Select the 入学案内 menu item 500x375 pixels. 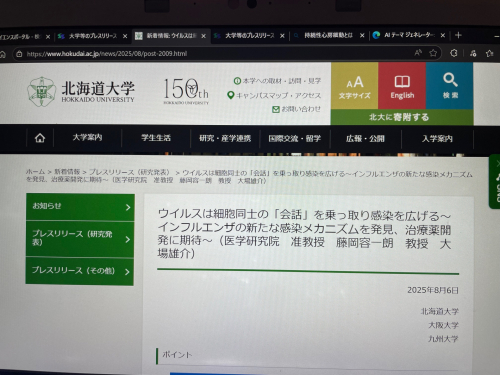[x=437, y=139]
